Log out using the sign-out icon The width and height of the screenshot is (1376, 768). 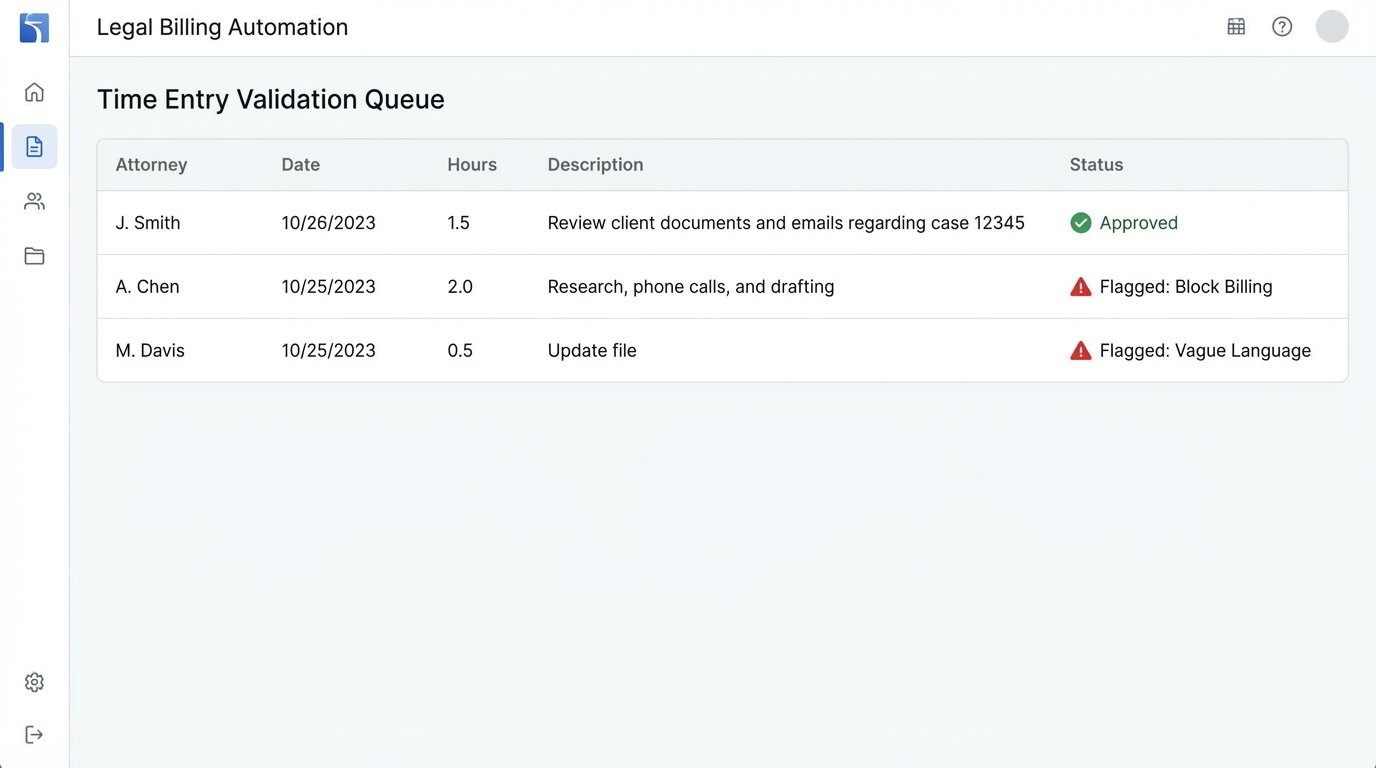[33, 733]
